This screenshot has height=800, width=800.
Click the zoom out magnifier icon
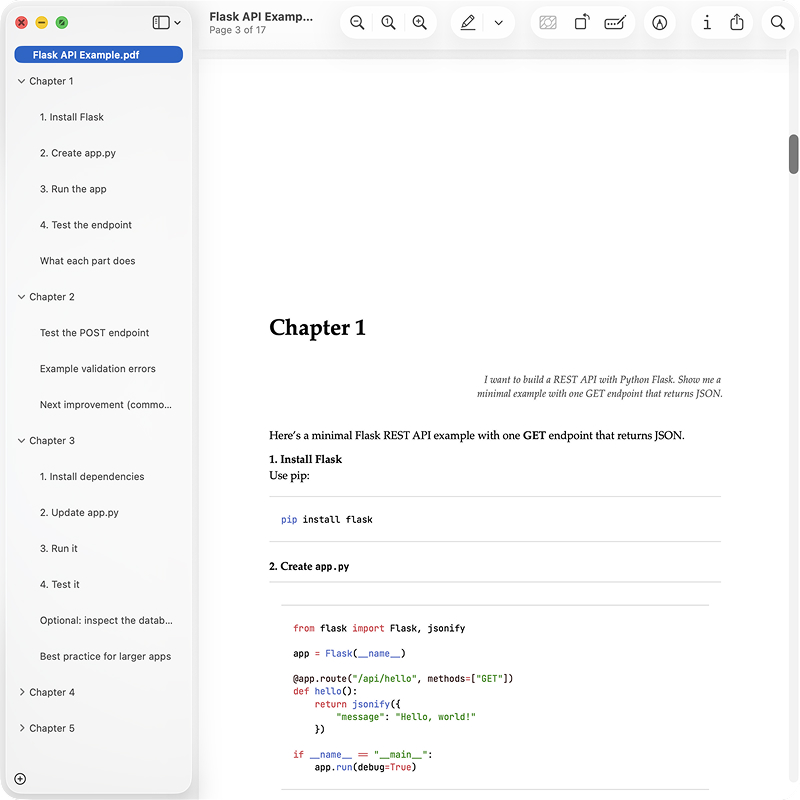click(x=357, y=22)
